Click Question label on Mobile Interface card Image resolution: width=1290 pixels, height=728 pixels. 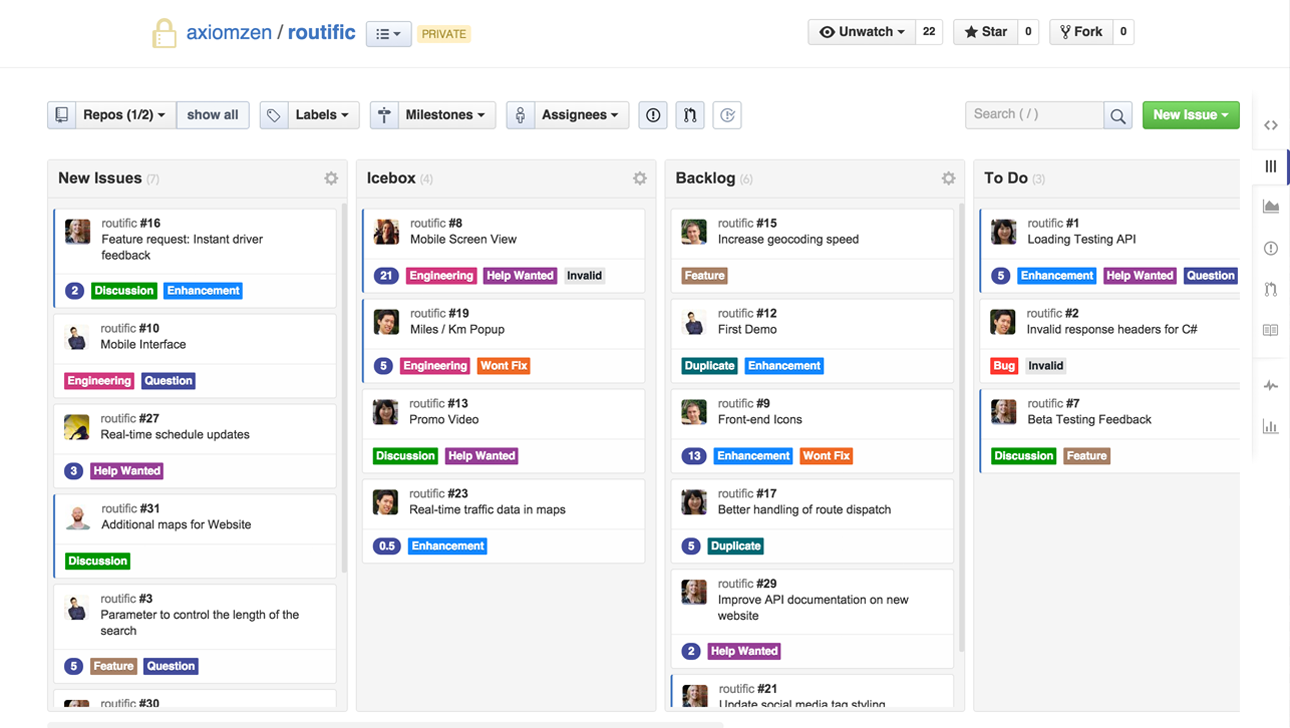168,381
